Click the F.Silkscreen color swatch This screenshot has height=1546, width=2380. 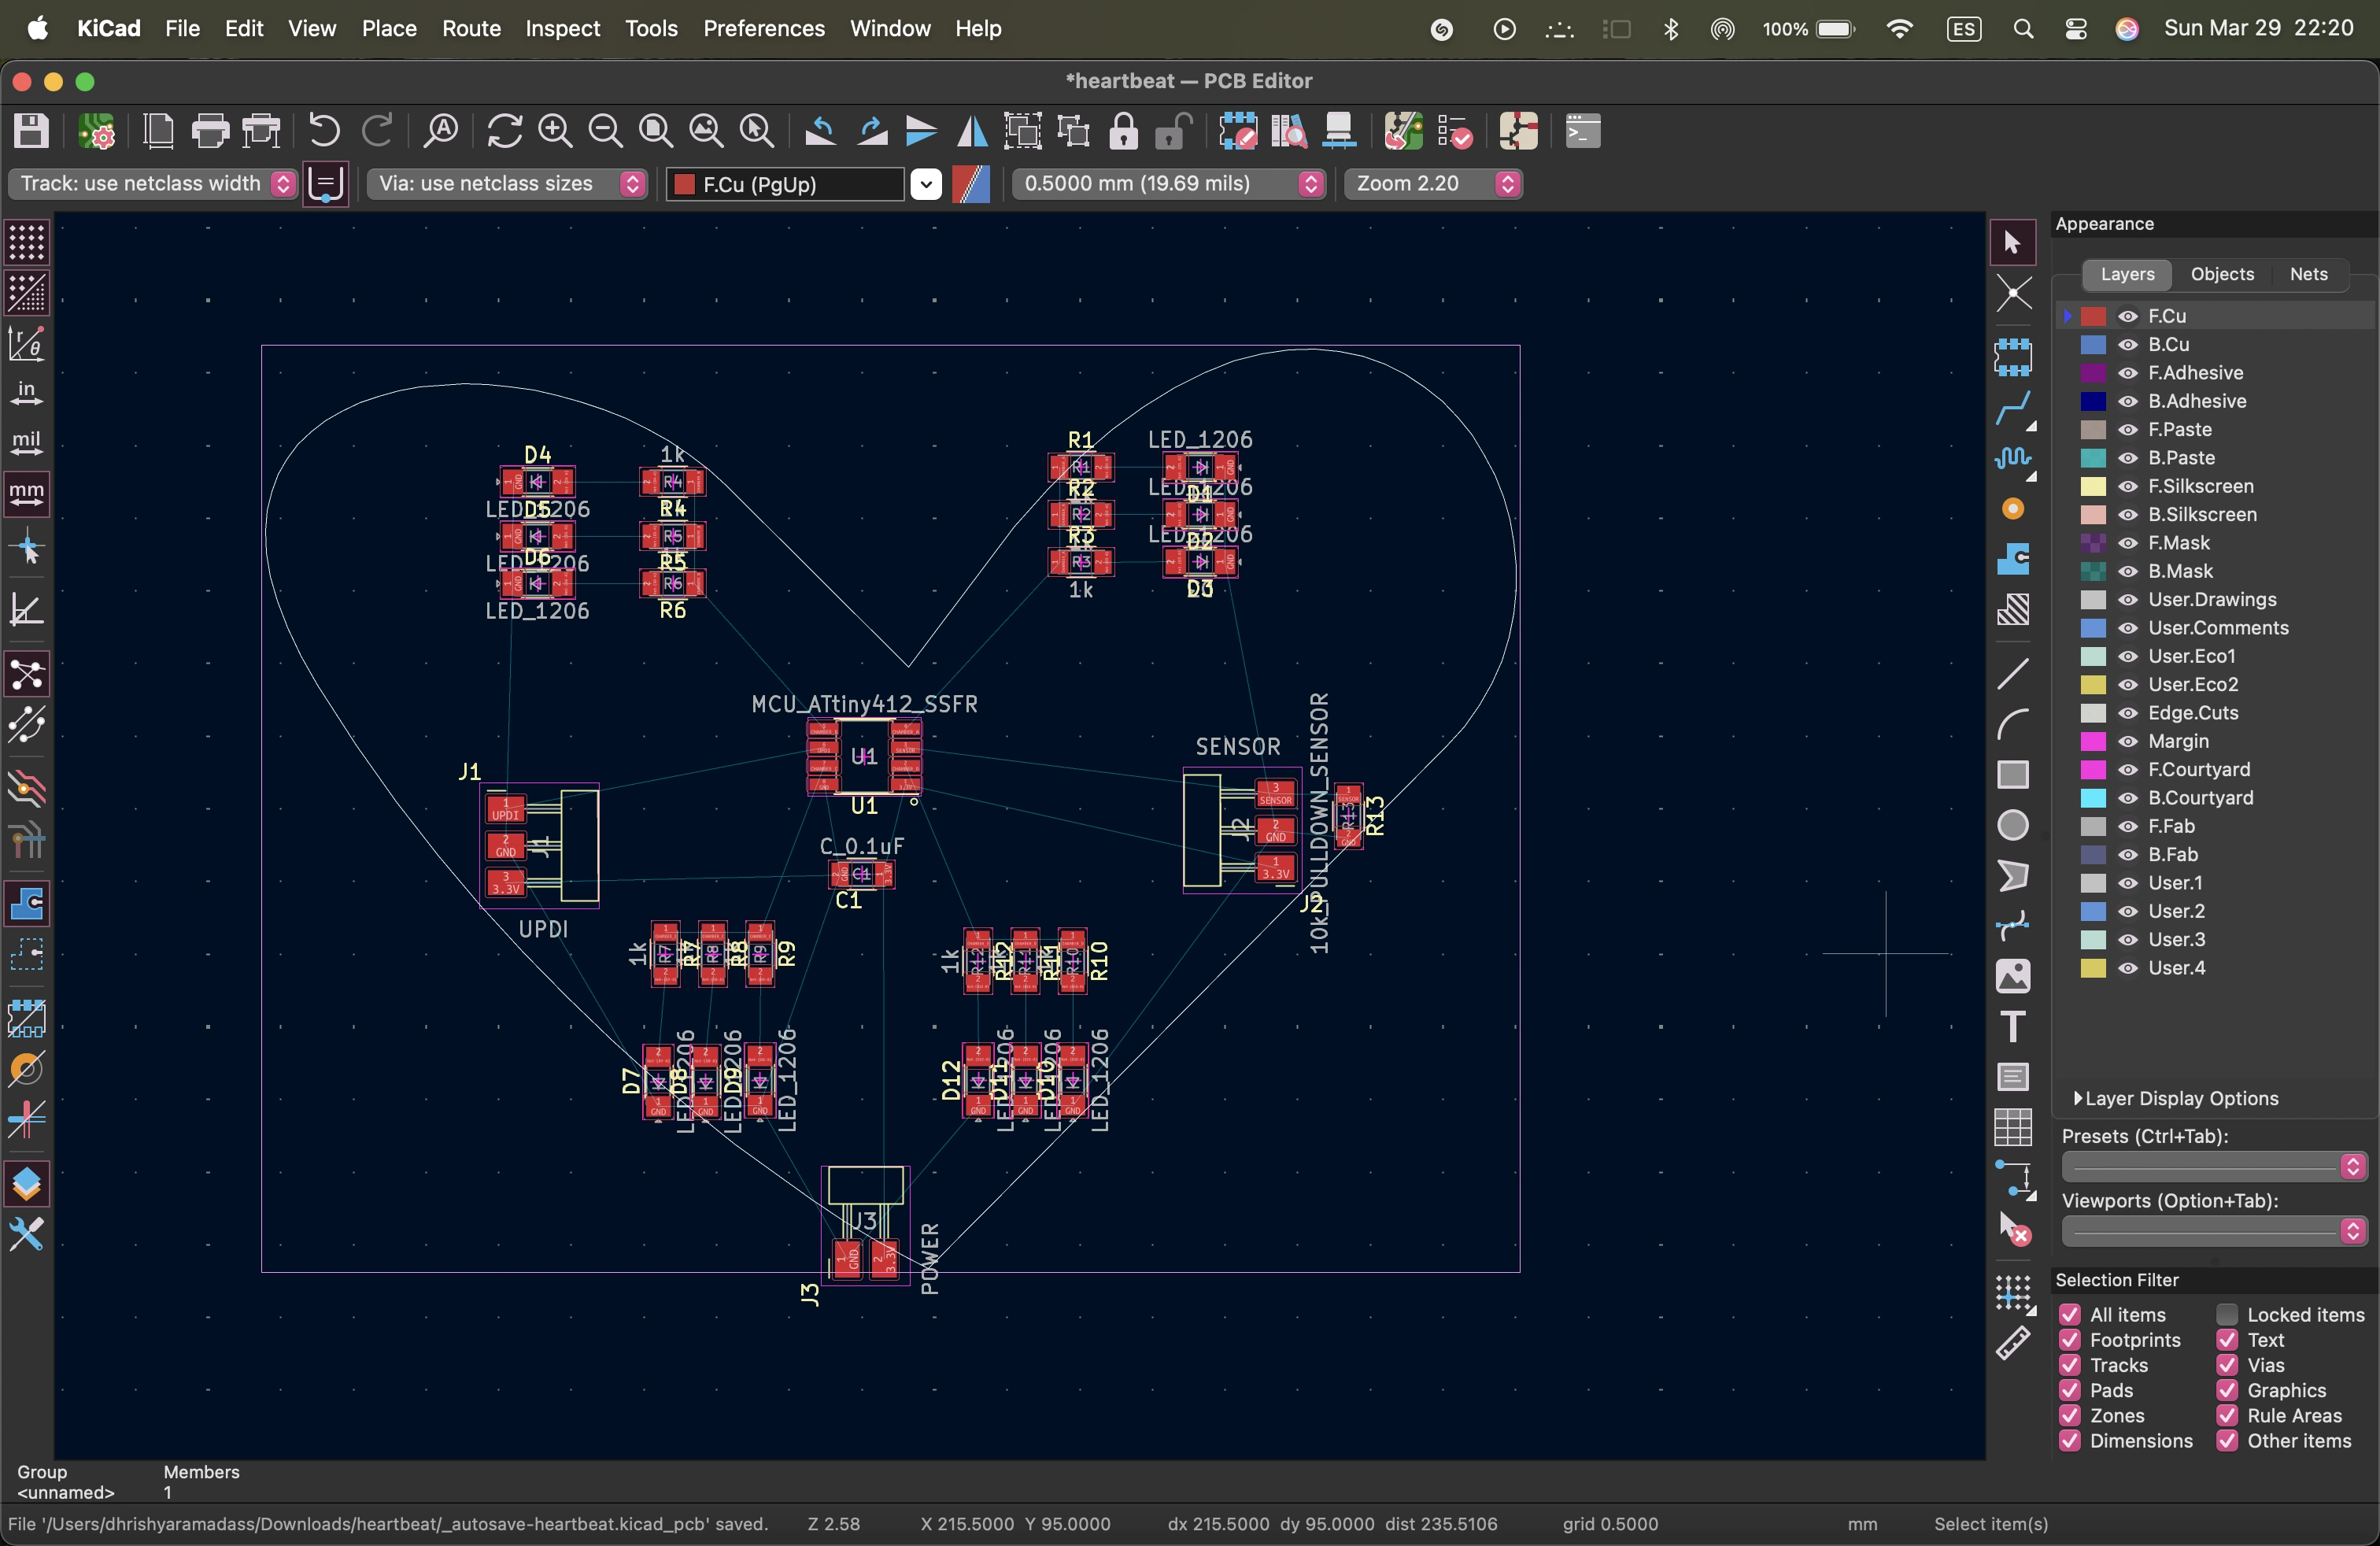pos(2093,487)
